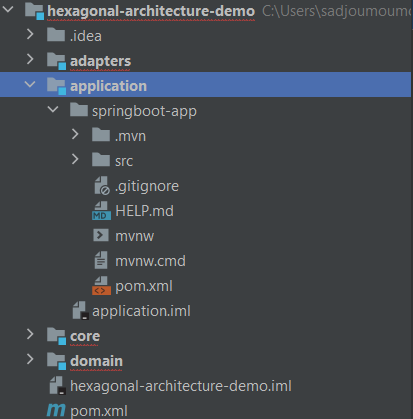Click the .gitignore file icon
Image resolution: width=413 pixels, height=419 pixels.
click(102, 186)
